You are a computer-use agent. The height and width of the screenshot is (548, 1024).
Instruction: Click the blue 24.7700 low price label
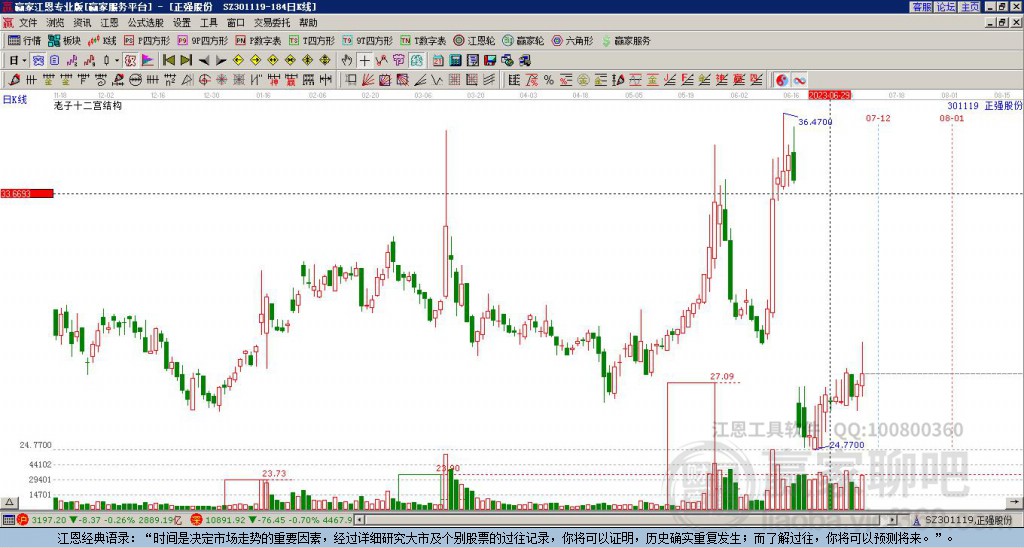(x=846, y=445)
